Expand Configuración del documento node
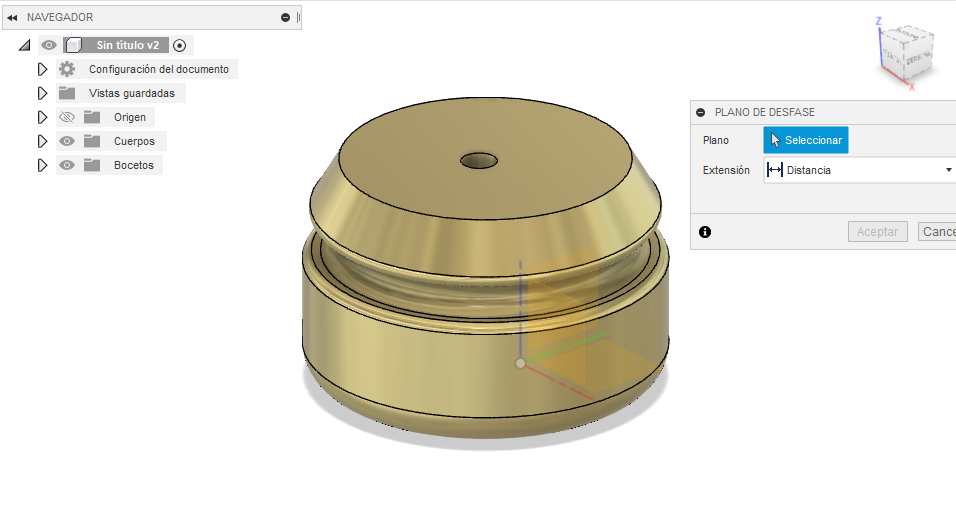The width and height of the screenshot is (956, 507). [x=42, y=69]
